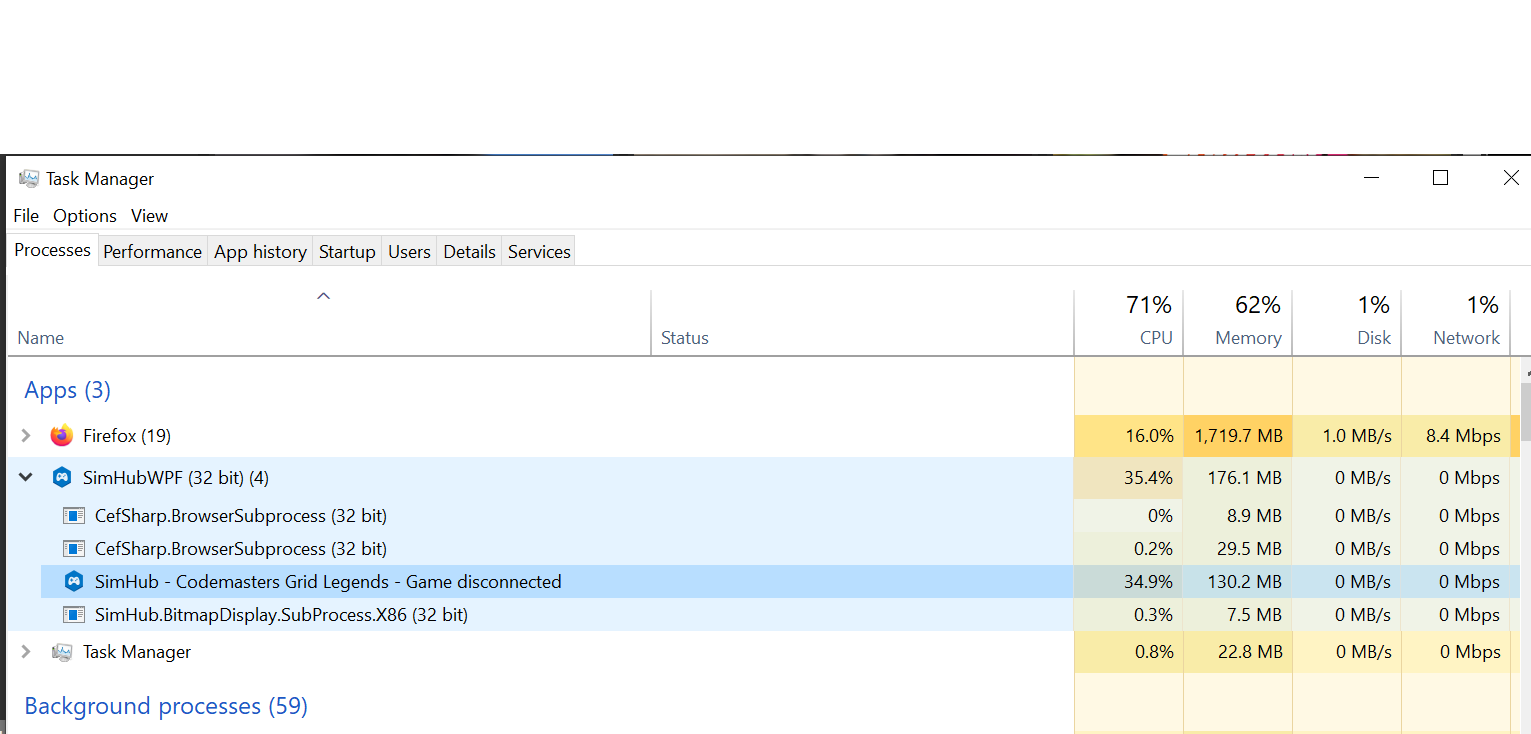Click the second CefSharp.BrowserSubprocess icon

[74, 548]
